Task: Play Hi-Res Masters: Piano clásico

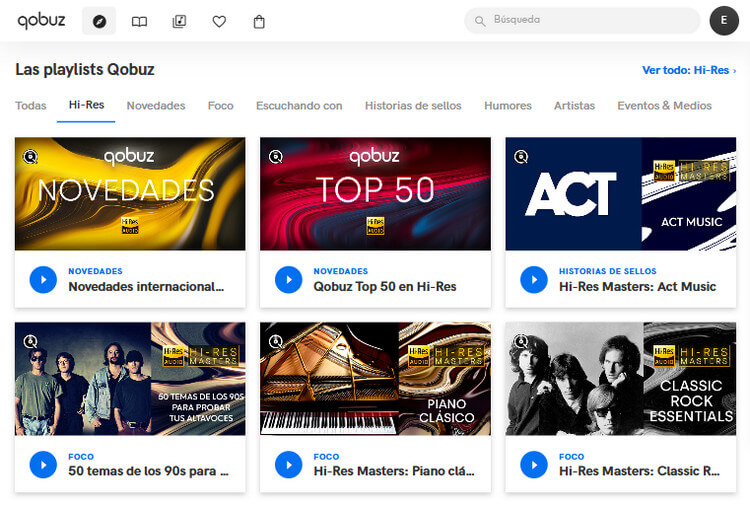Action: click(288, 465)
